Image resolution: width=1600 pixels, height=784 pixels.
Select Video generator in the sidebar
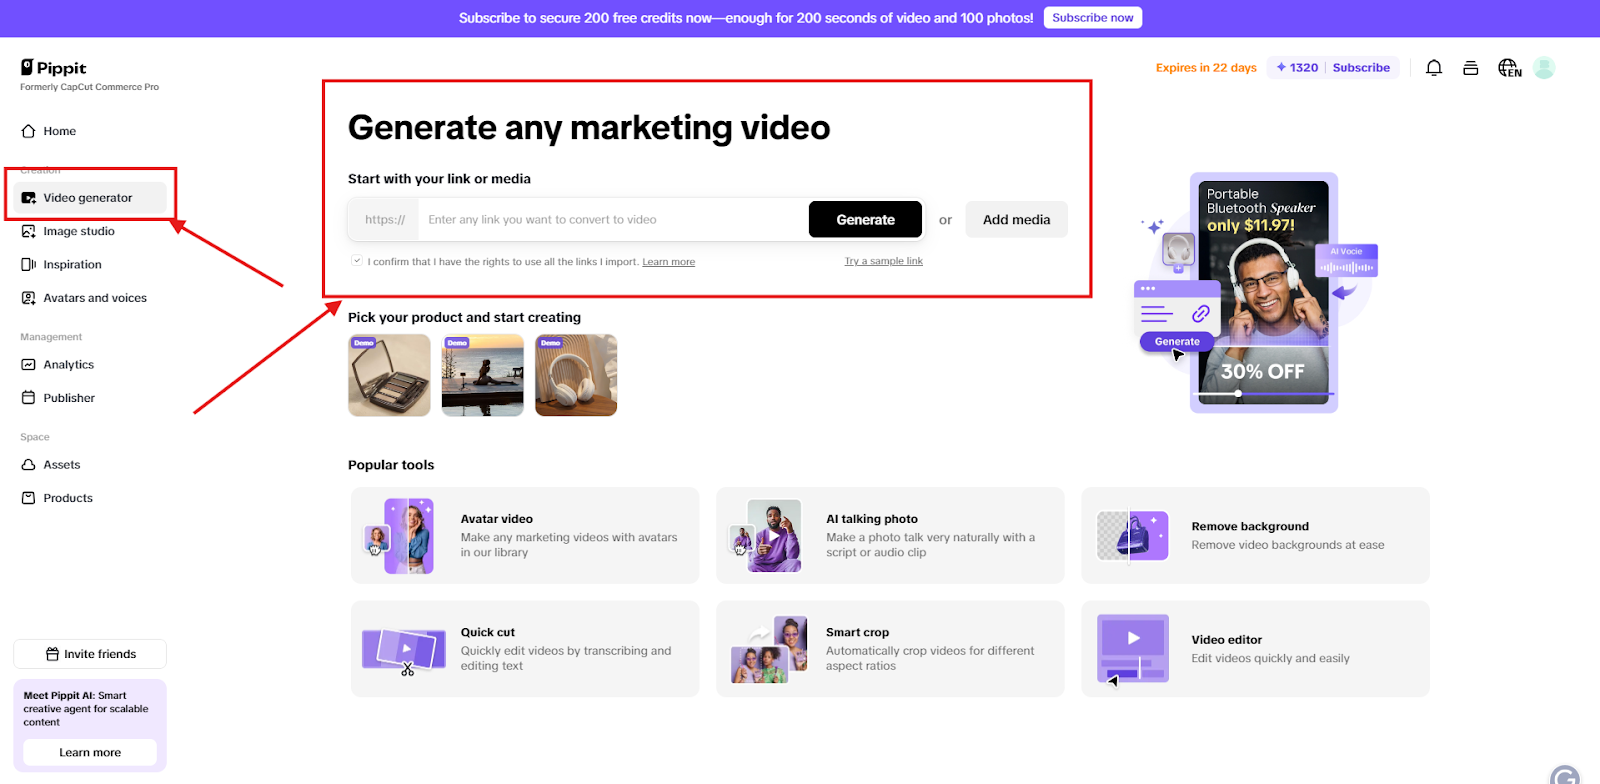click(x=88, y=198)
